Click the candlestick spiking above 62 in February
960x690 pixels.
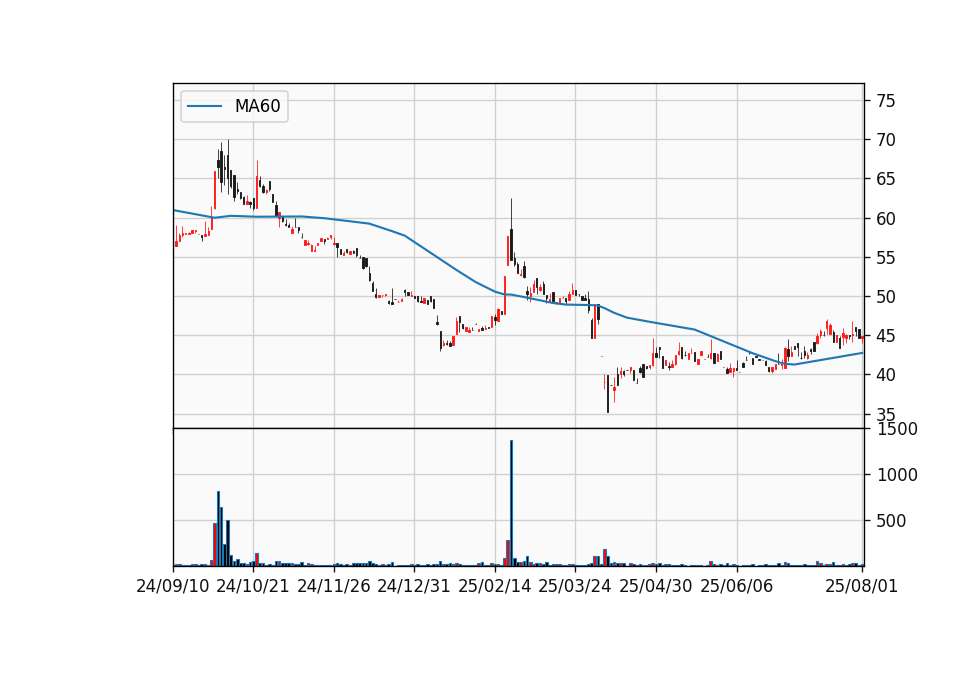coord(511,231)
